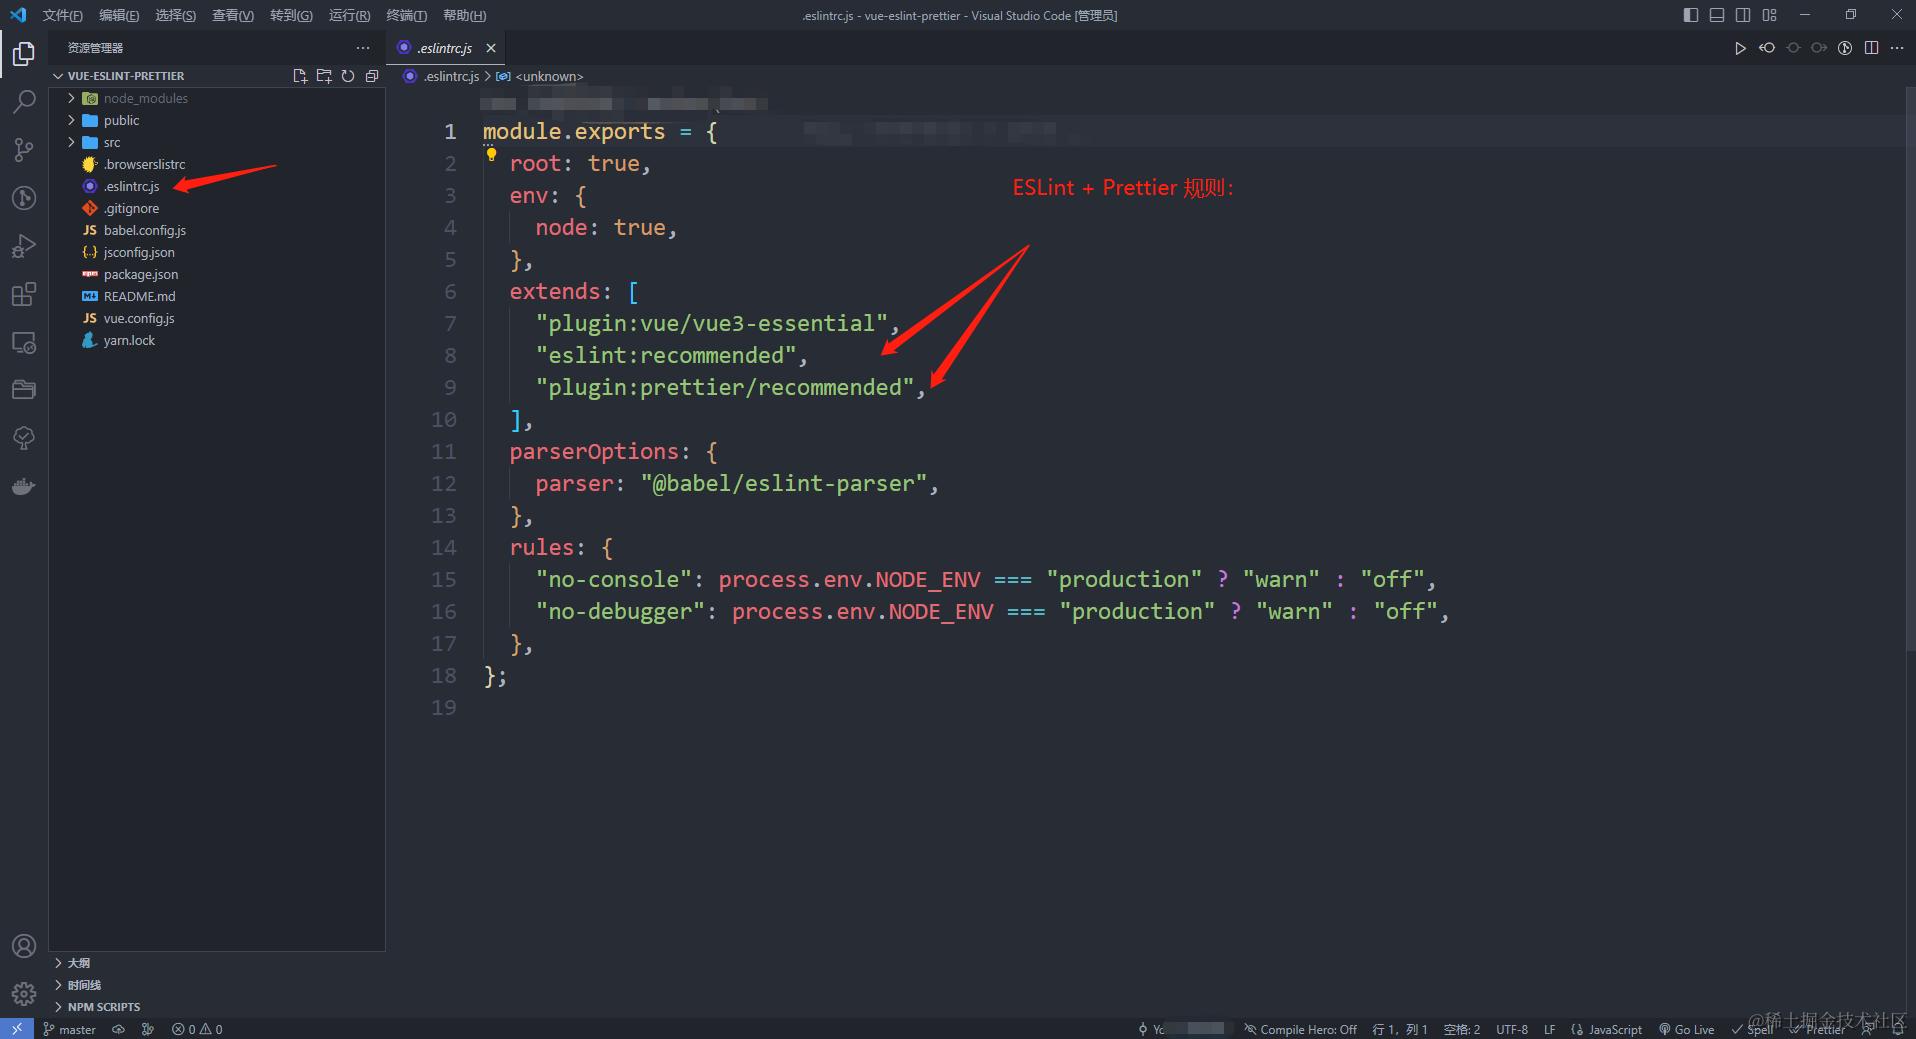
Task: Open the UTF-8 encoding selector
Action: point(1512,1029)
